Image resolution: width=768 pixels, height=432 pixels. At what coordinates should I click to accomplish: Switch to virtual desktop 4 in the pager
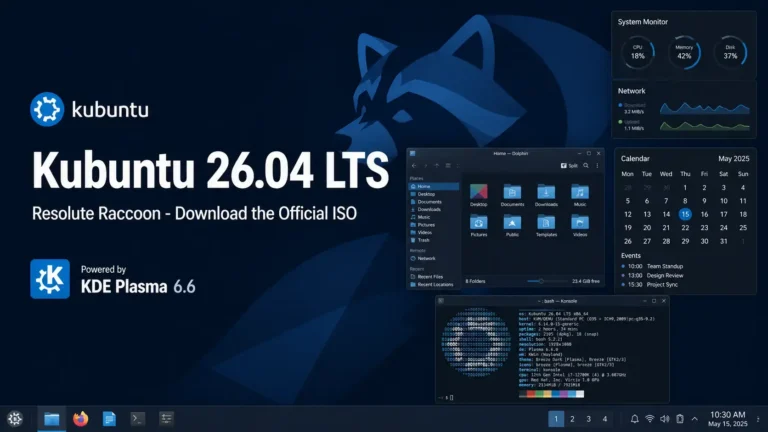click(605, 419)
